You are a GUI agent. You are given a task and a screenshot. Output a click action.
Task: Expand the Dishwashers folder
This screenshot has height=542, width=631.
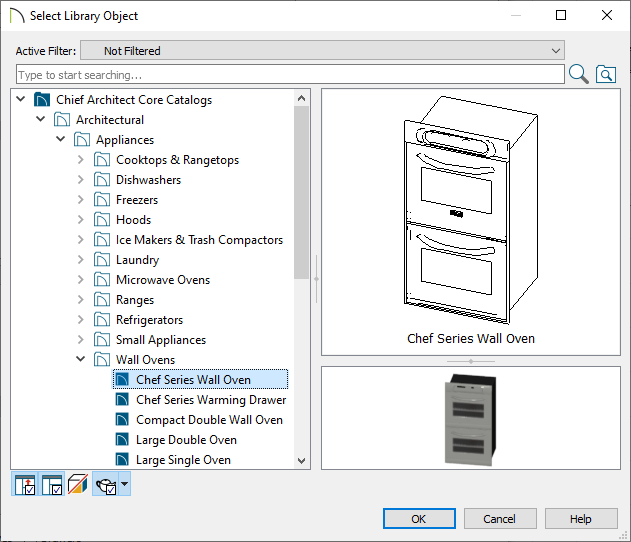[x=80, y=179]
